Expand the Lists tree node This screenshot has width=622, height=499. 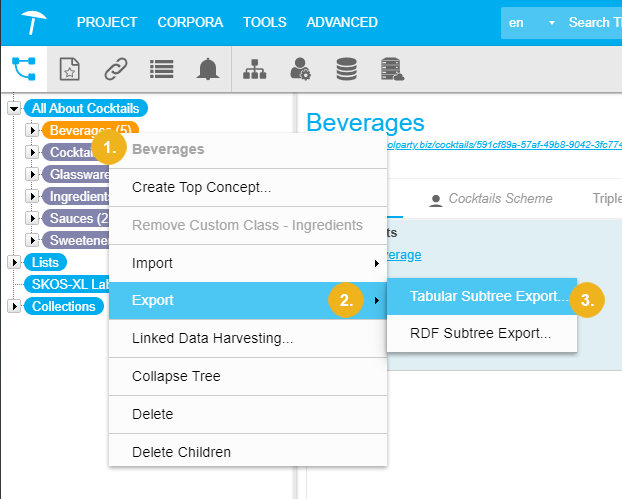(14, 262)
